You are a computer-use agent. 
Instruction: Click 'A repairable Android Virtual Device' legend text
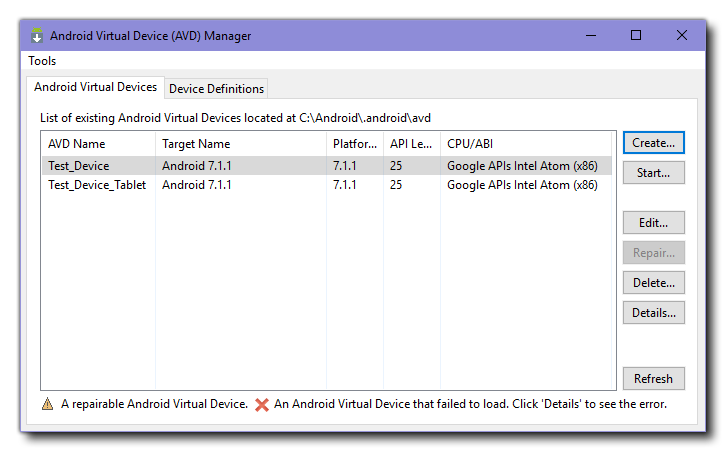point(154,404)
